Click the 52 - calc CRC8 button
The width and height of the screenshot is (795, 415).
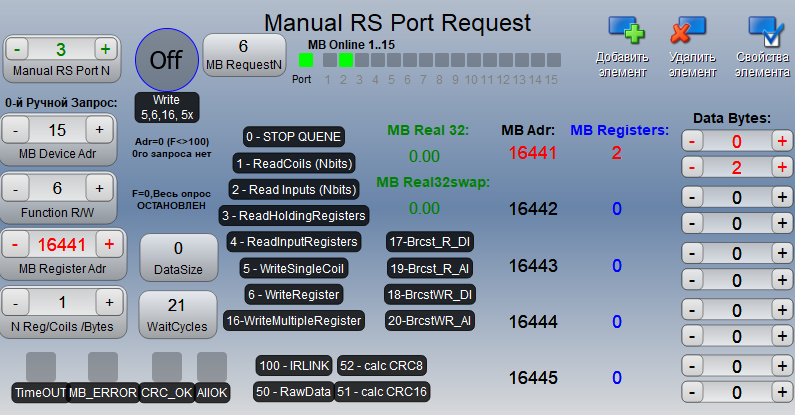[x=382, y=366]
